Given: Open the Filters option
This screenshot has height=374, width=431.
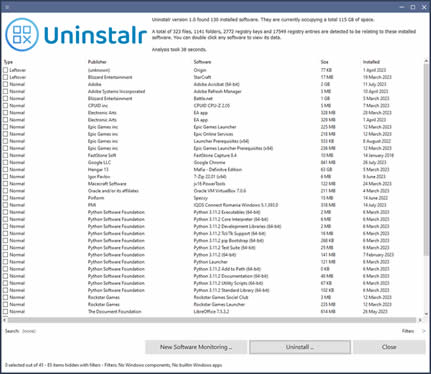Looking at the screenshot, I should click(408, 331).
